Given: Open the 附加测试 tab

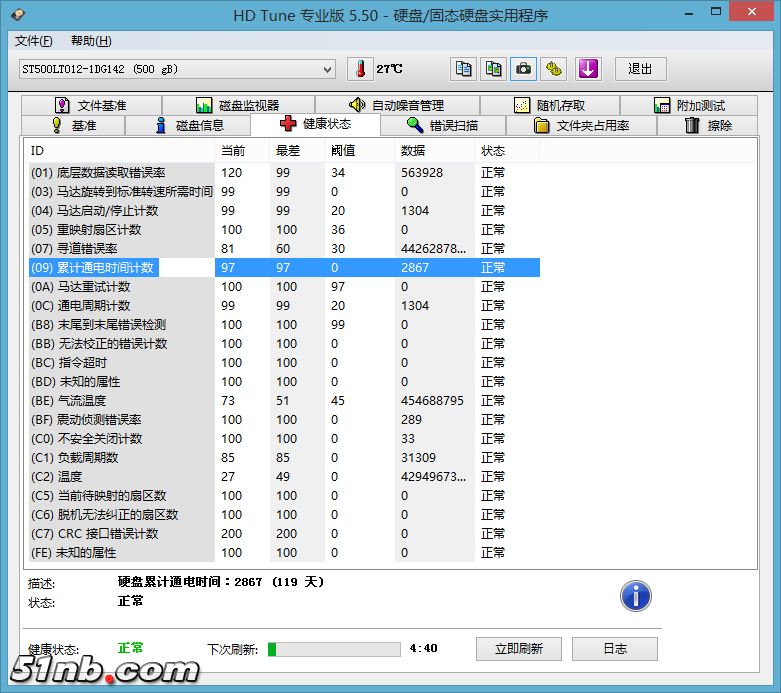Looking at the screenshot, I should pos(689,105).
